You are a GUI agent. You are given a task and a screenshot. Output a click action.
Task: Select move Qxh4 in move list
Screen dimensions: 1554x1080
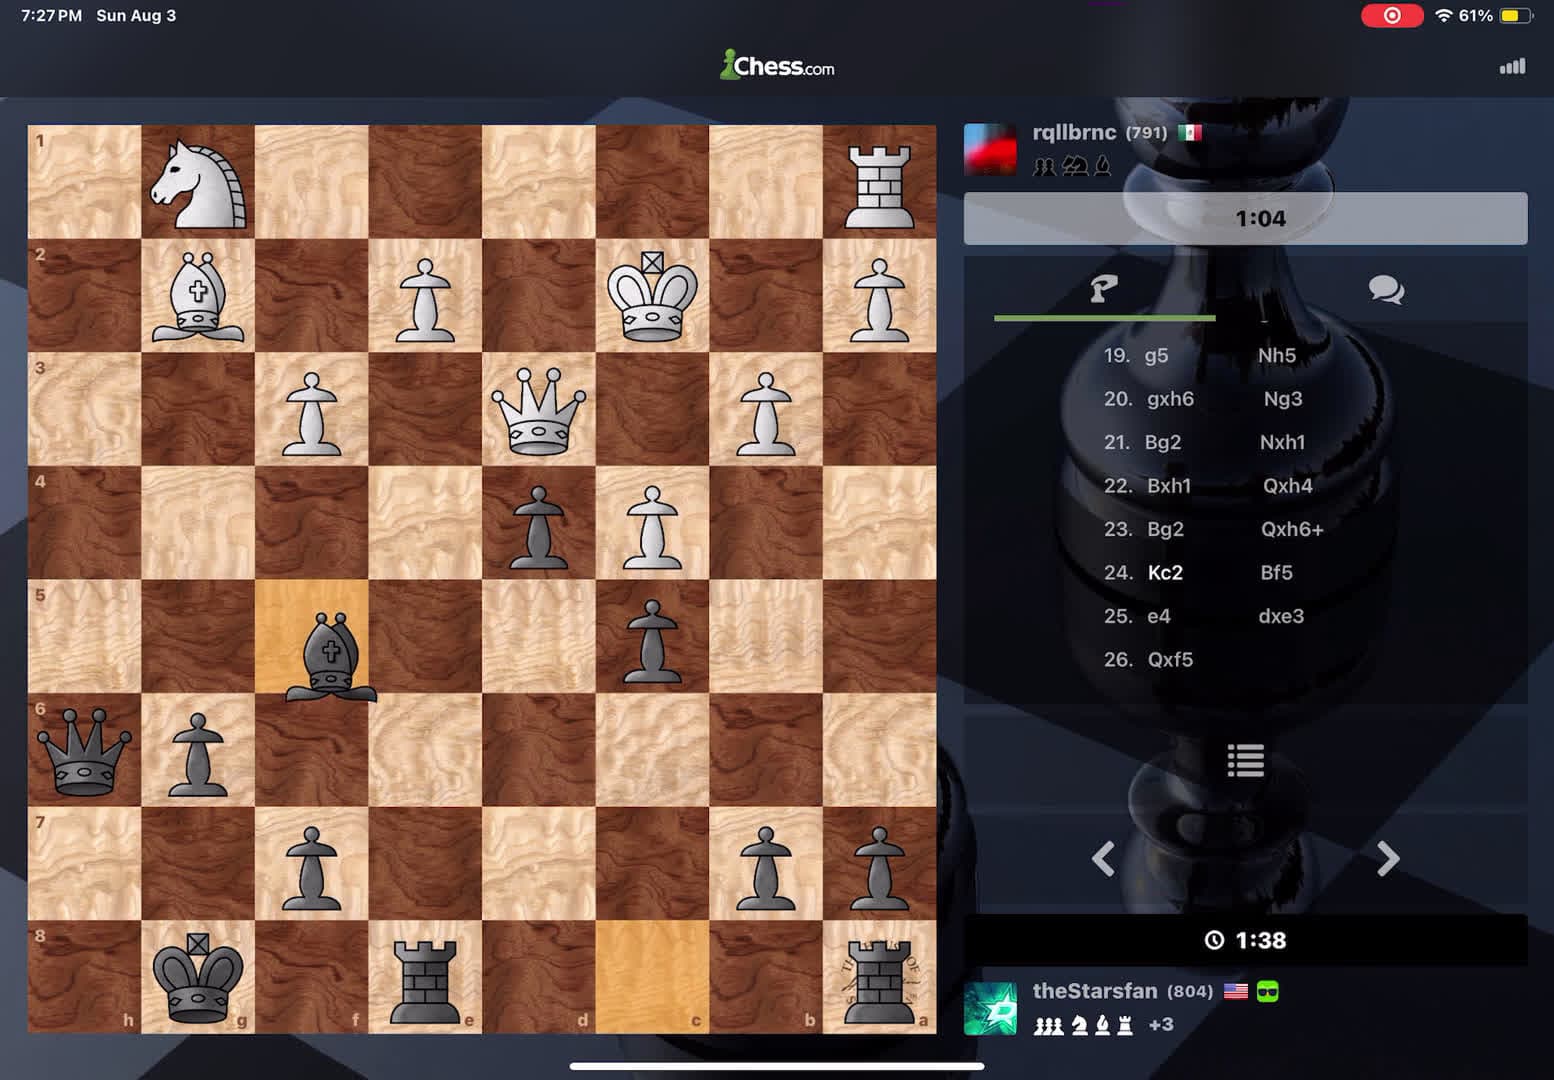(1288, 486)
